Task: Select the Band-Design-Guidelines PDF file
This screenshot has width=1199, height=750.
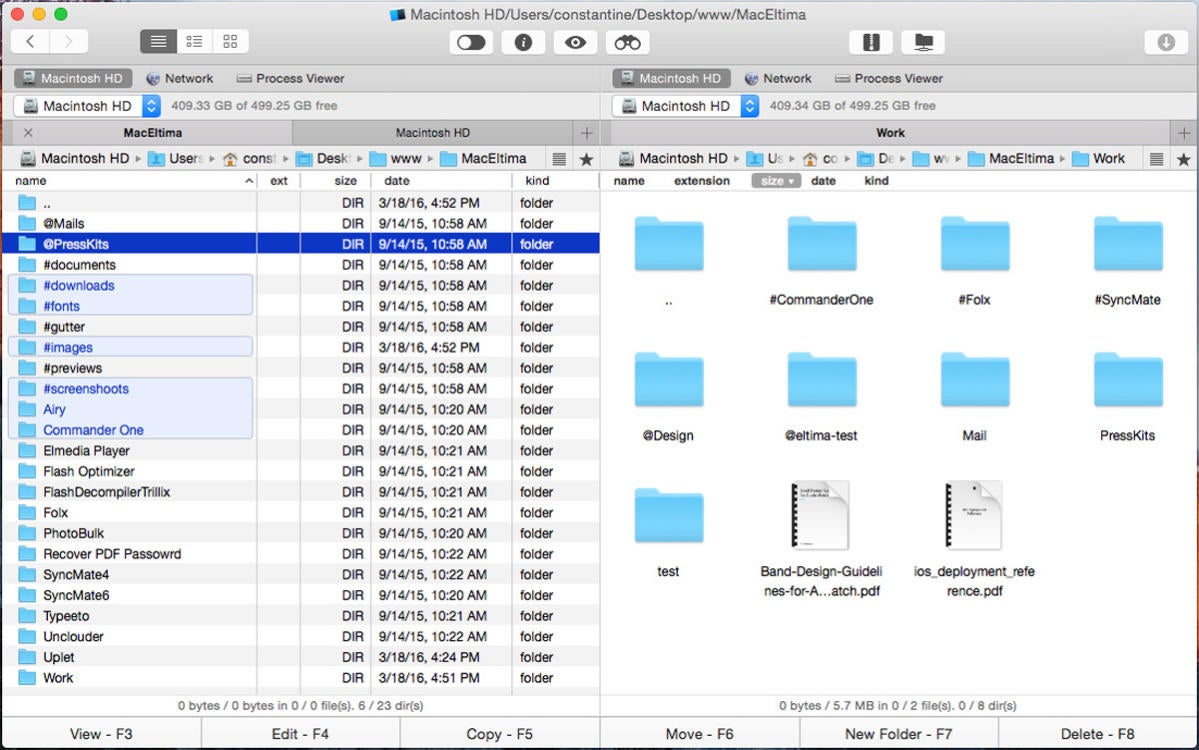Action: (x=821, y=515)
